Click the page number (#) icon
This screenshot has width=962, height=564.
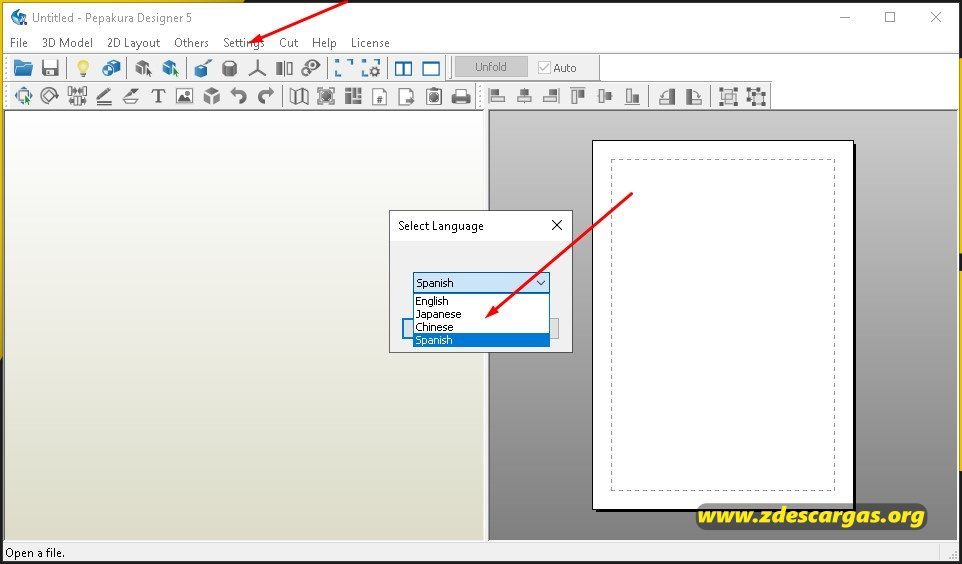[380, 96]
